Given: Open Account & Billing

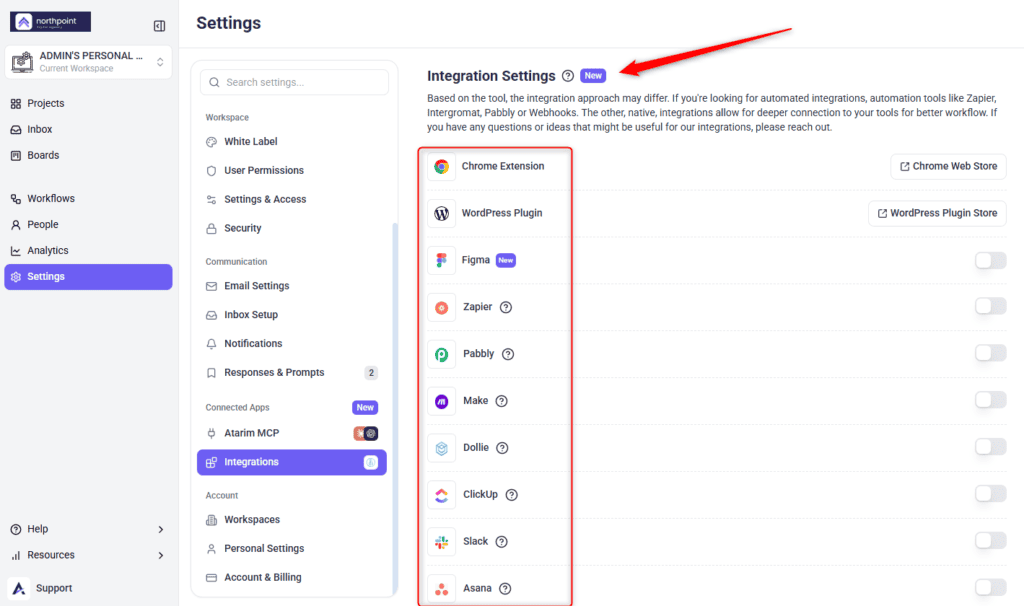Looking at the screenshot, I should [292, 577].
